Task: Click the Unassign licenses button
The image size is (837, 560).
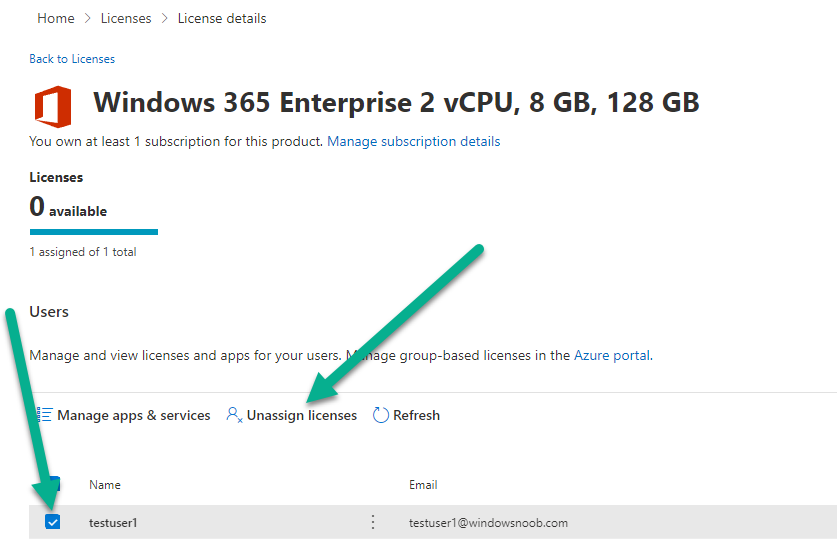Action: click(x=291, y=415)
